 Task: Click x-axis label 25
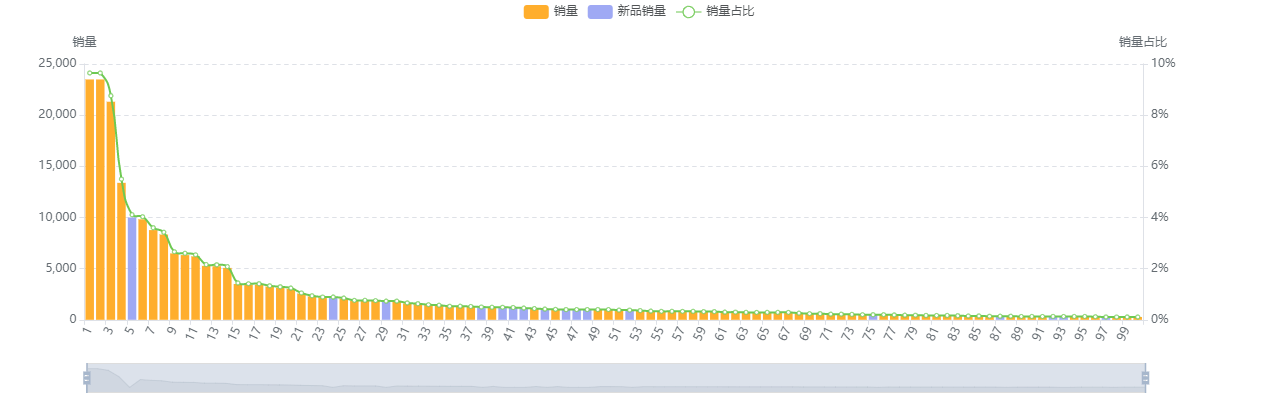click(340, 333)
